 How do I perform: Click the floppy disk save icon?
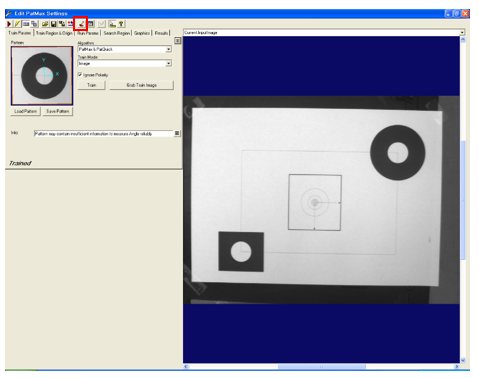[53, 24]
